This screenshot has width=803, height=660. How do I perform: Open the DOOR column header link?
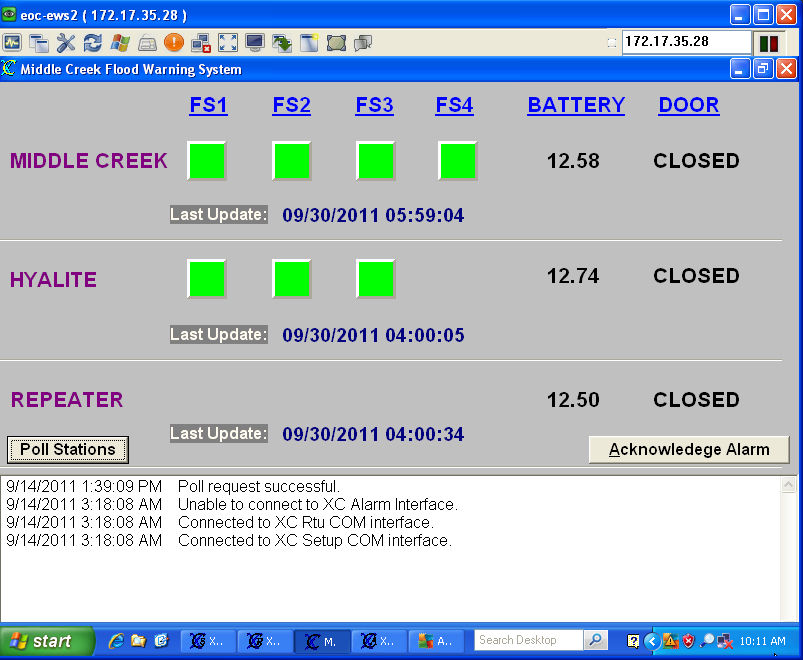pyautogui.click(x=688, y=105)
